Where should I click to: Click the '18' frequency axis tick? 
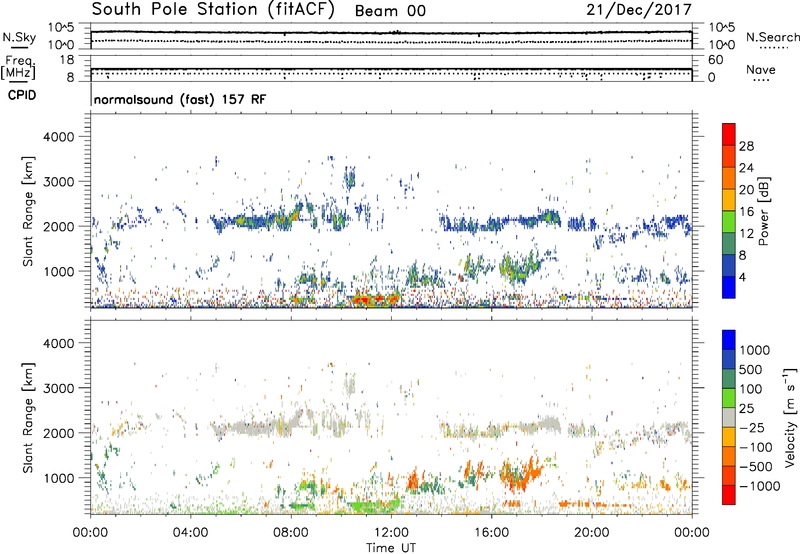[67, 60]
